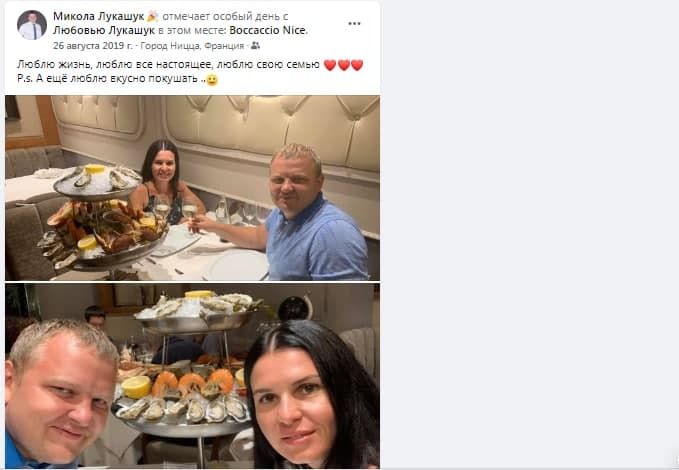The height and width of the screenshot is (470, 679).
Task: Click the first red heart emoji
Action: (330, 65)
